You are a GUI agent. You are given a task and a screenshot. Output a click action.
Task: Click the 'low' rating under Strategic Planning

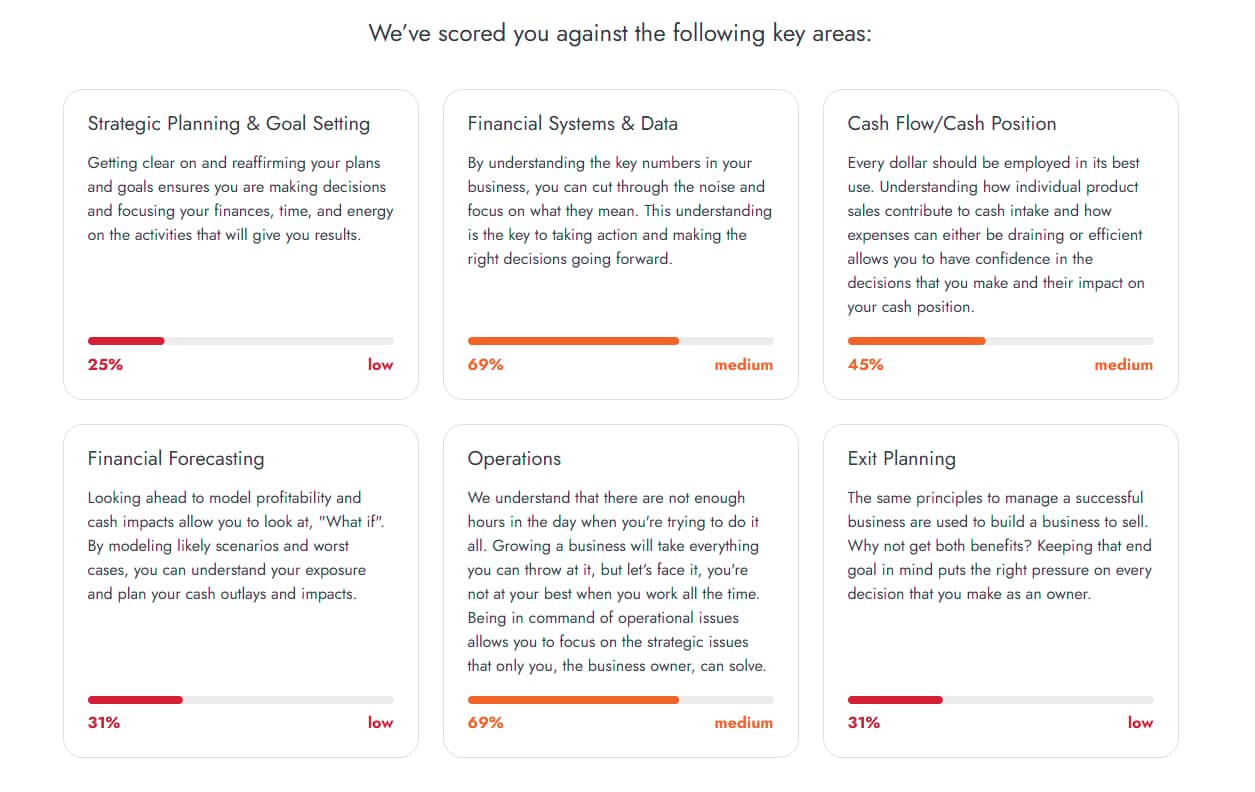coord(380,365)
